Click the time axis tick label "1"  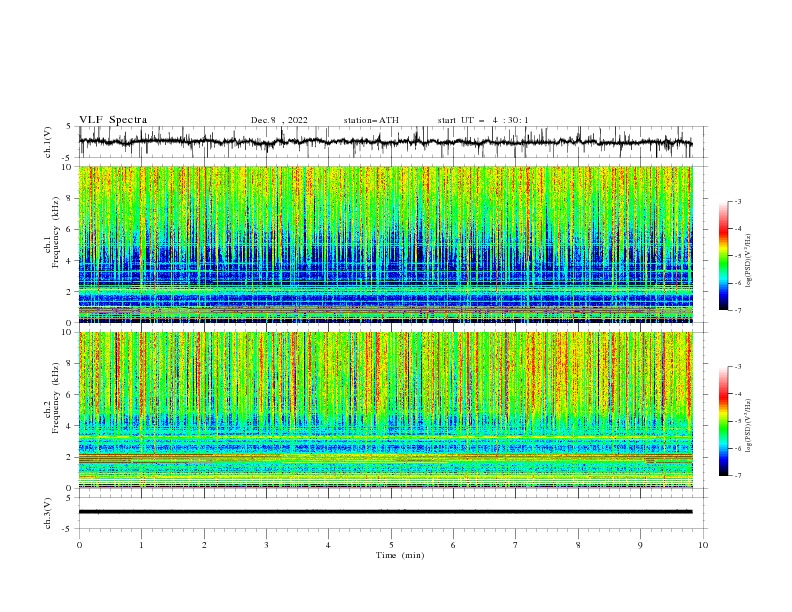pyautogui.click(x=141, y=545)
